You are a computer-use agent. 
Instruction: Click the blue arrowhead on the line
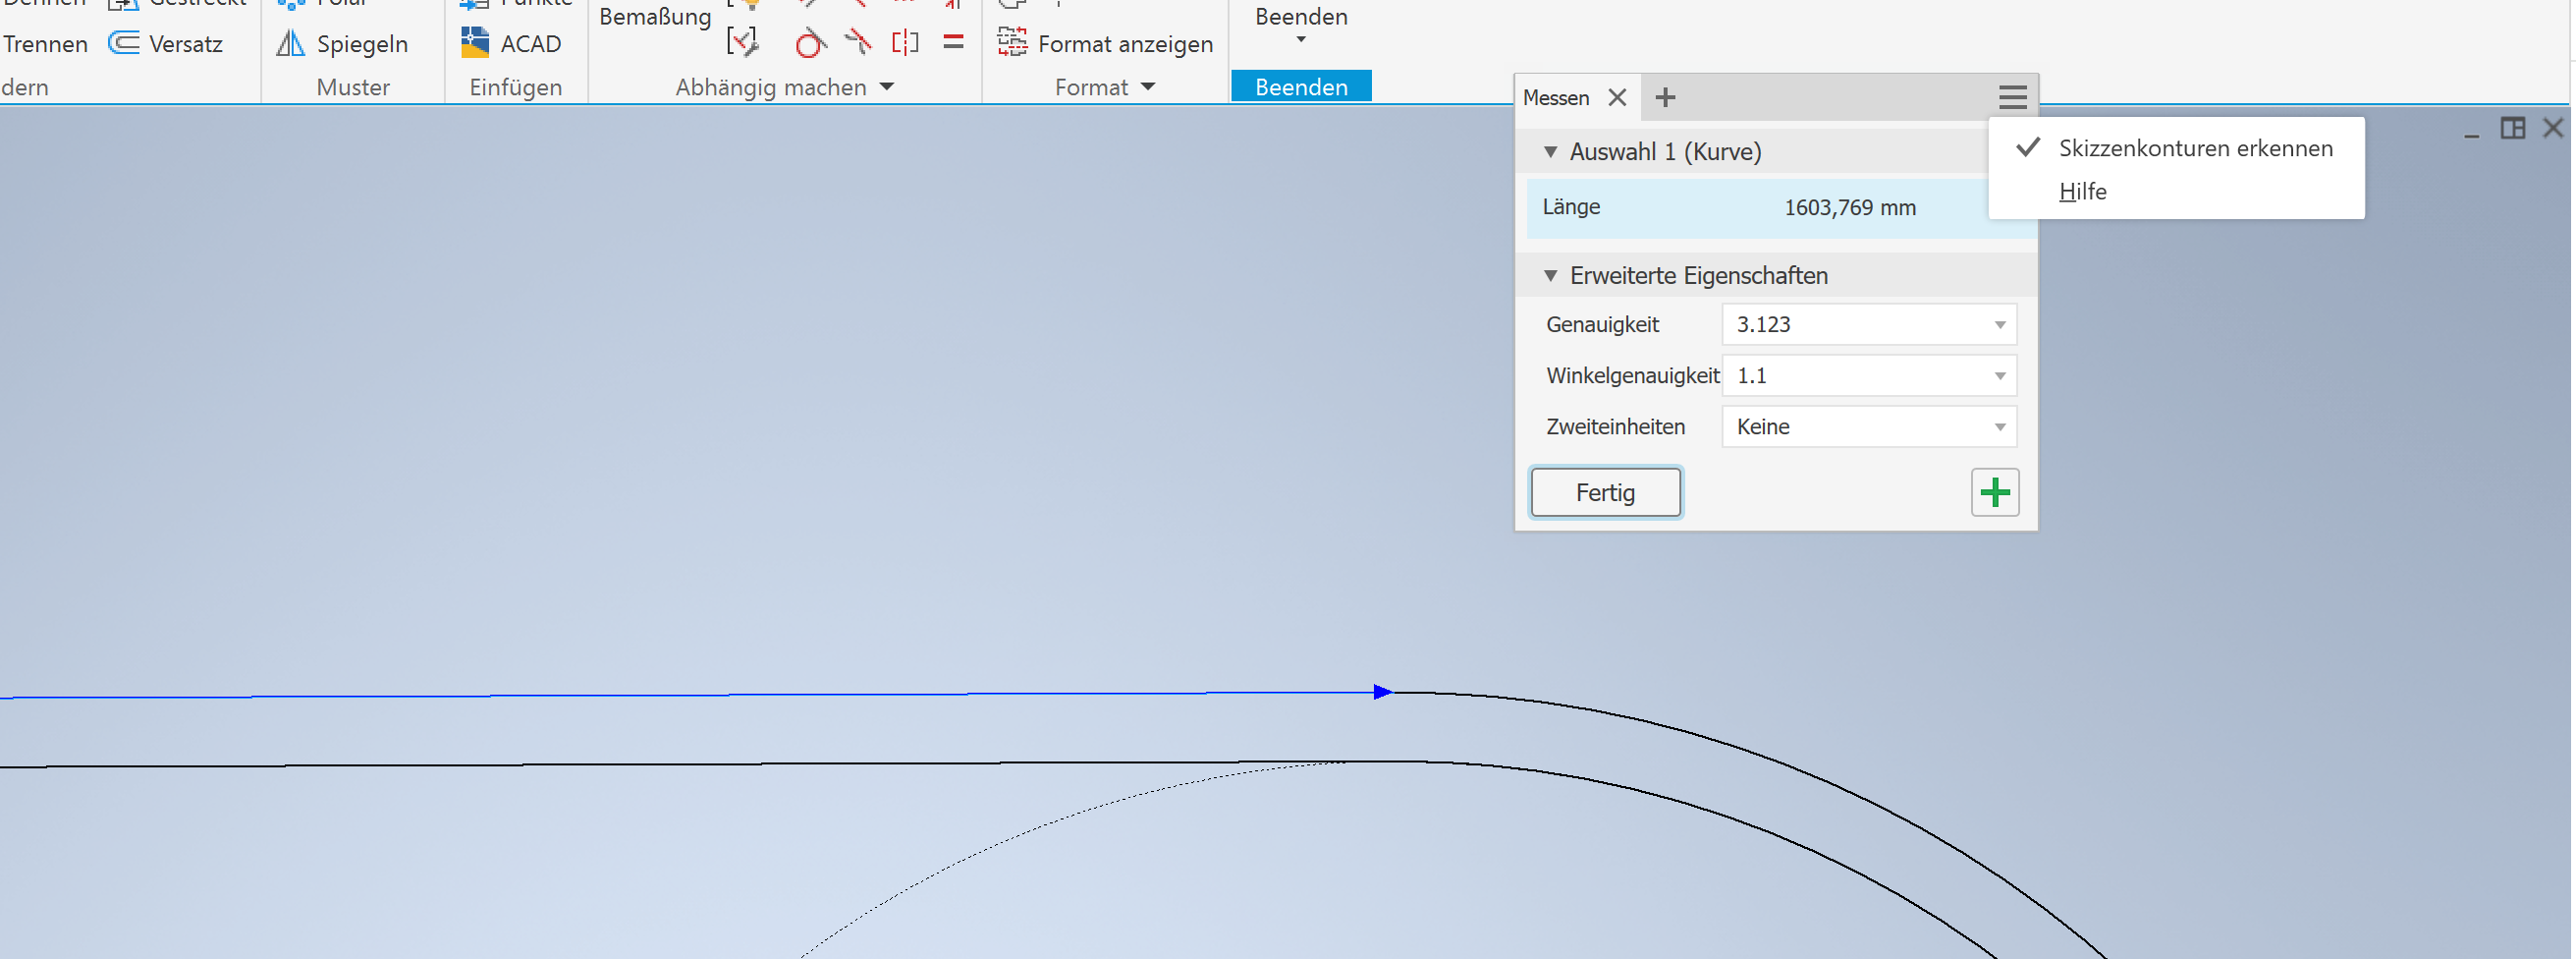[x=1385, y=692]
